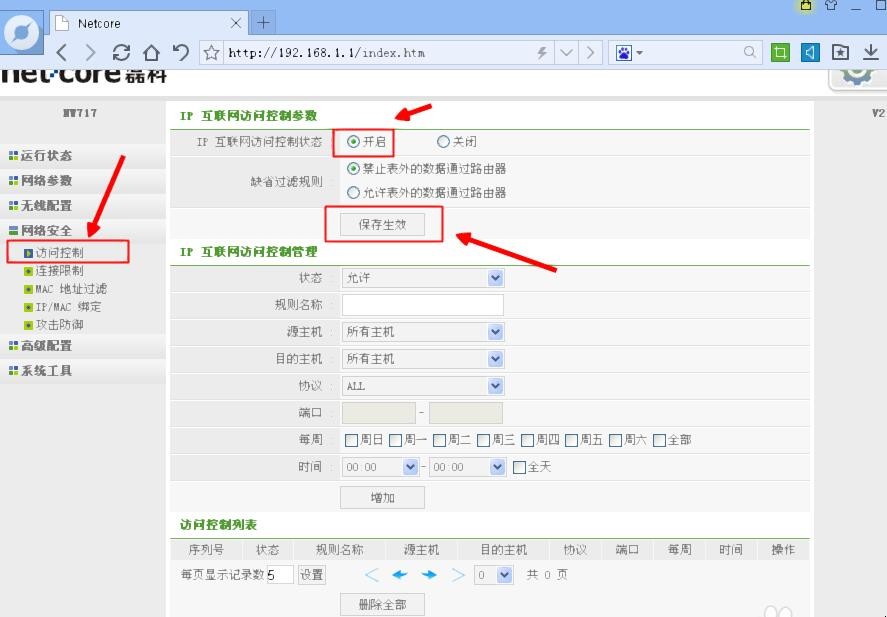Check the 全部 weekday checkbox
Viewport: 887px width, 617px height.
[659, 440]
